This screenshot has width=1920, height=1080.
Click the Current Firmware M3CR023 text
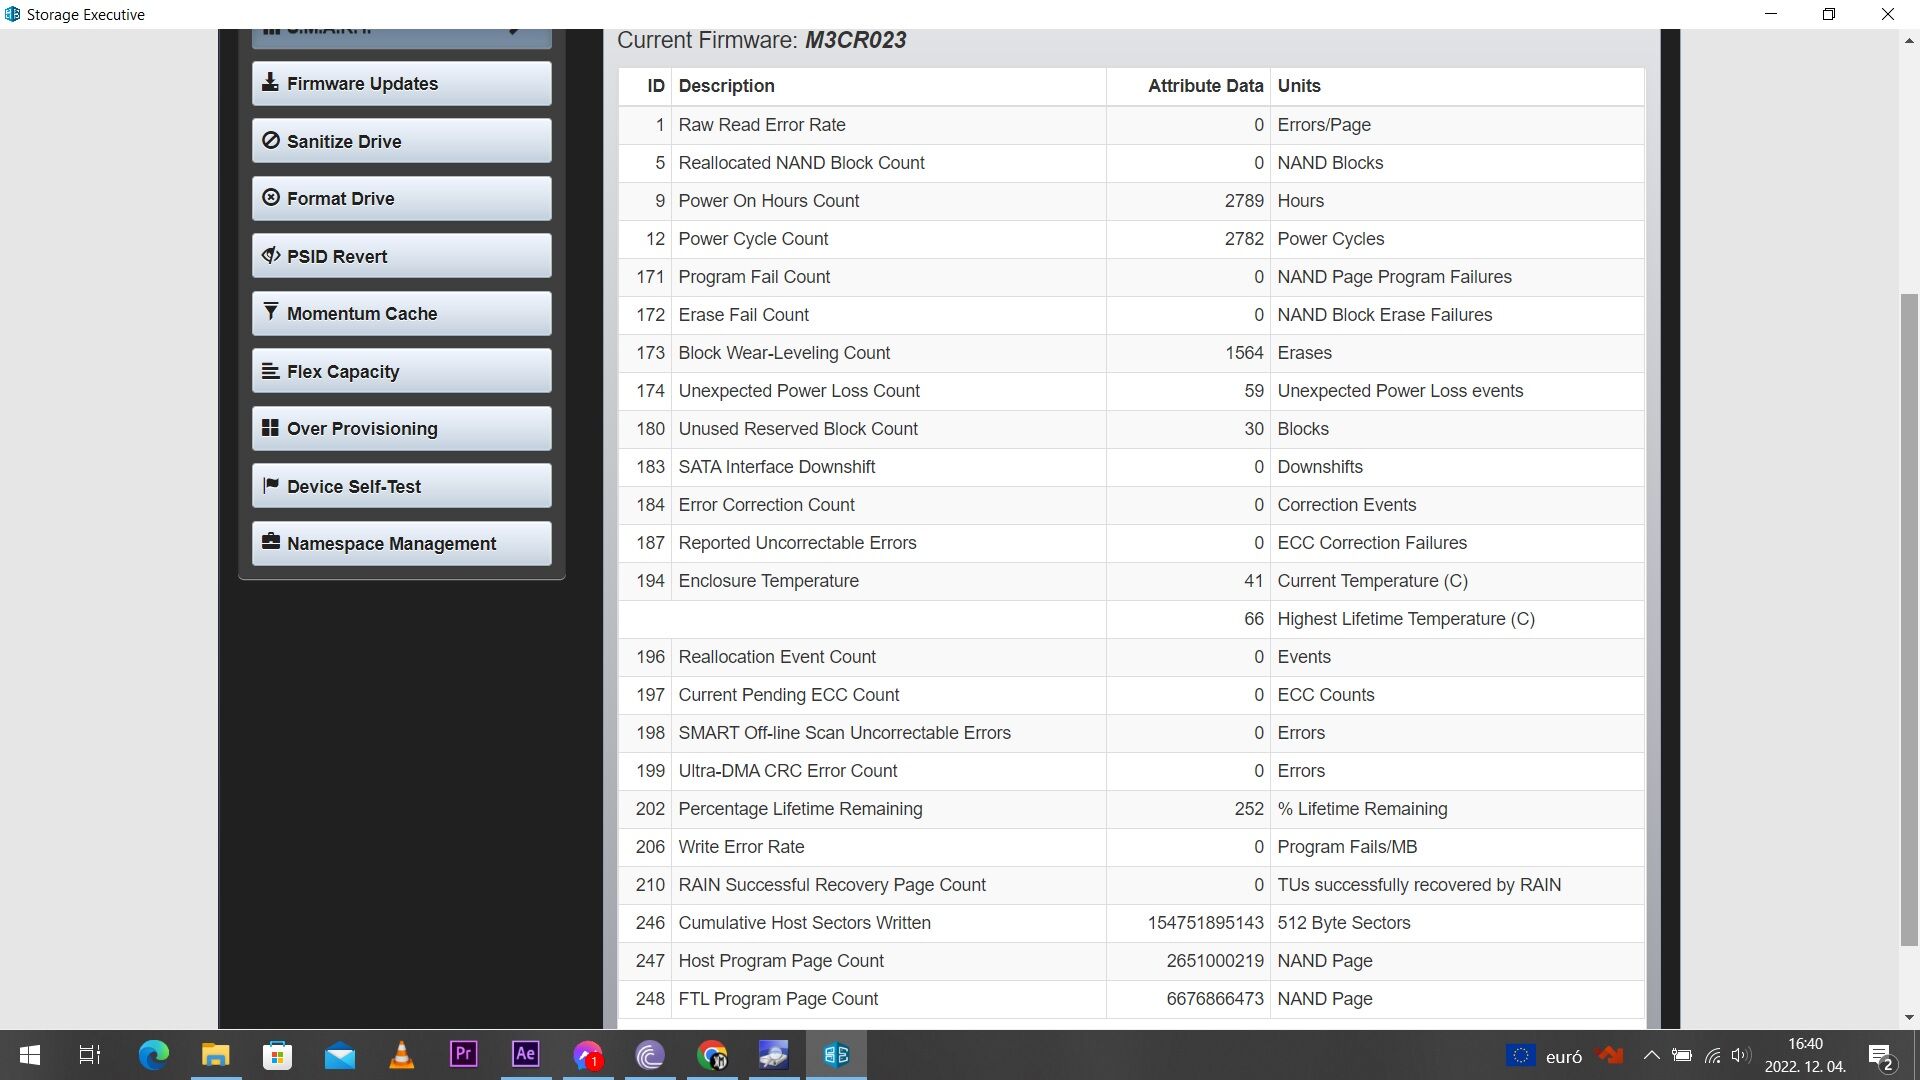(761, 40)
